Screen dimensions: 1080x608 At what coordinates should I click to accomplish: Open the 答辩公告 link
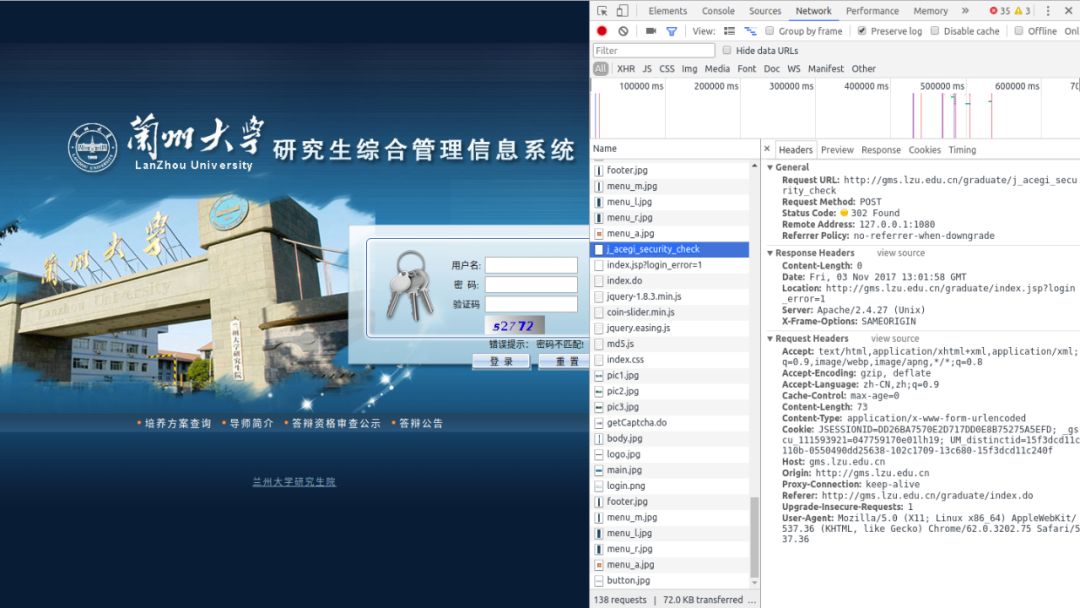[x=421, y=423]
